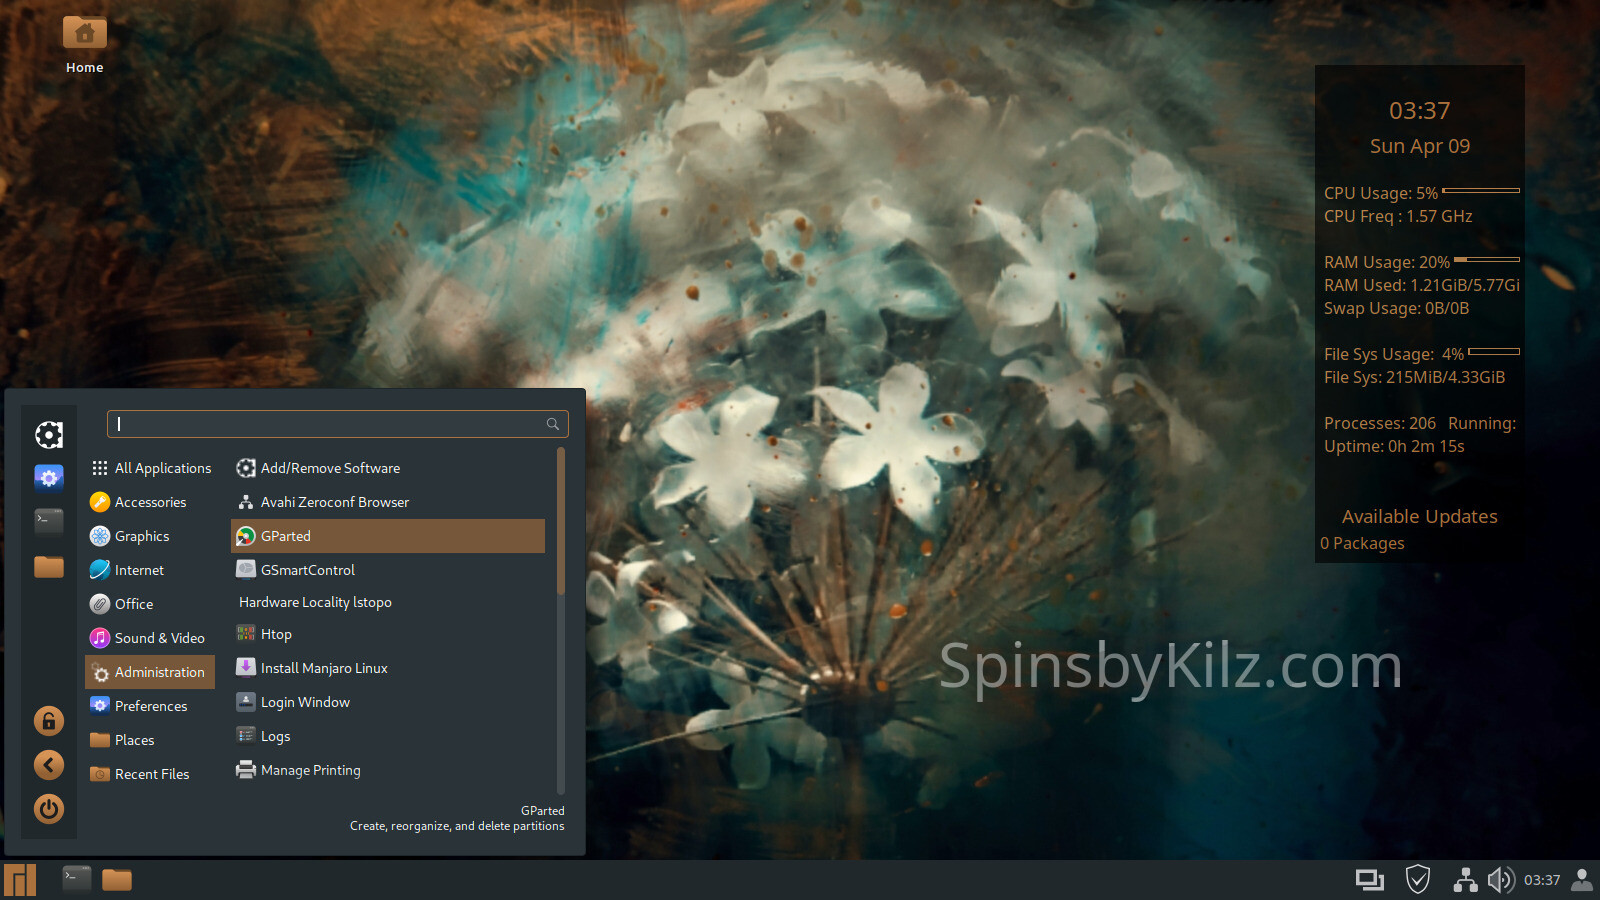Launch terminal from the taskbar
Viewport: 1600px width, 900px height.
(77, 879)
